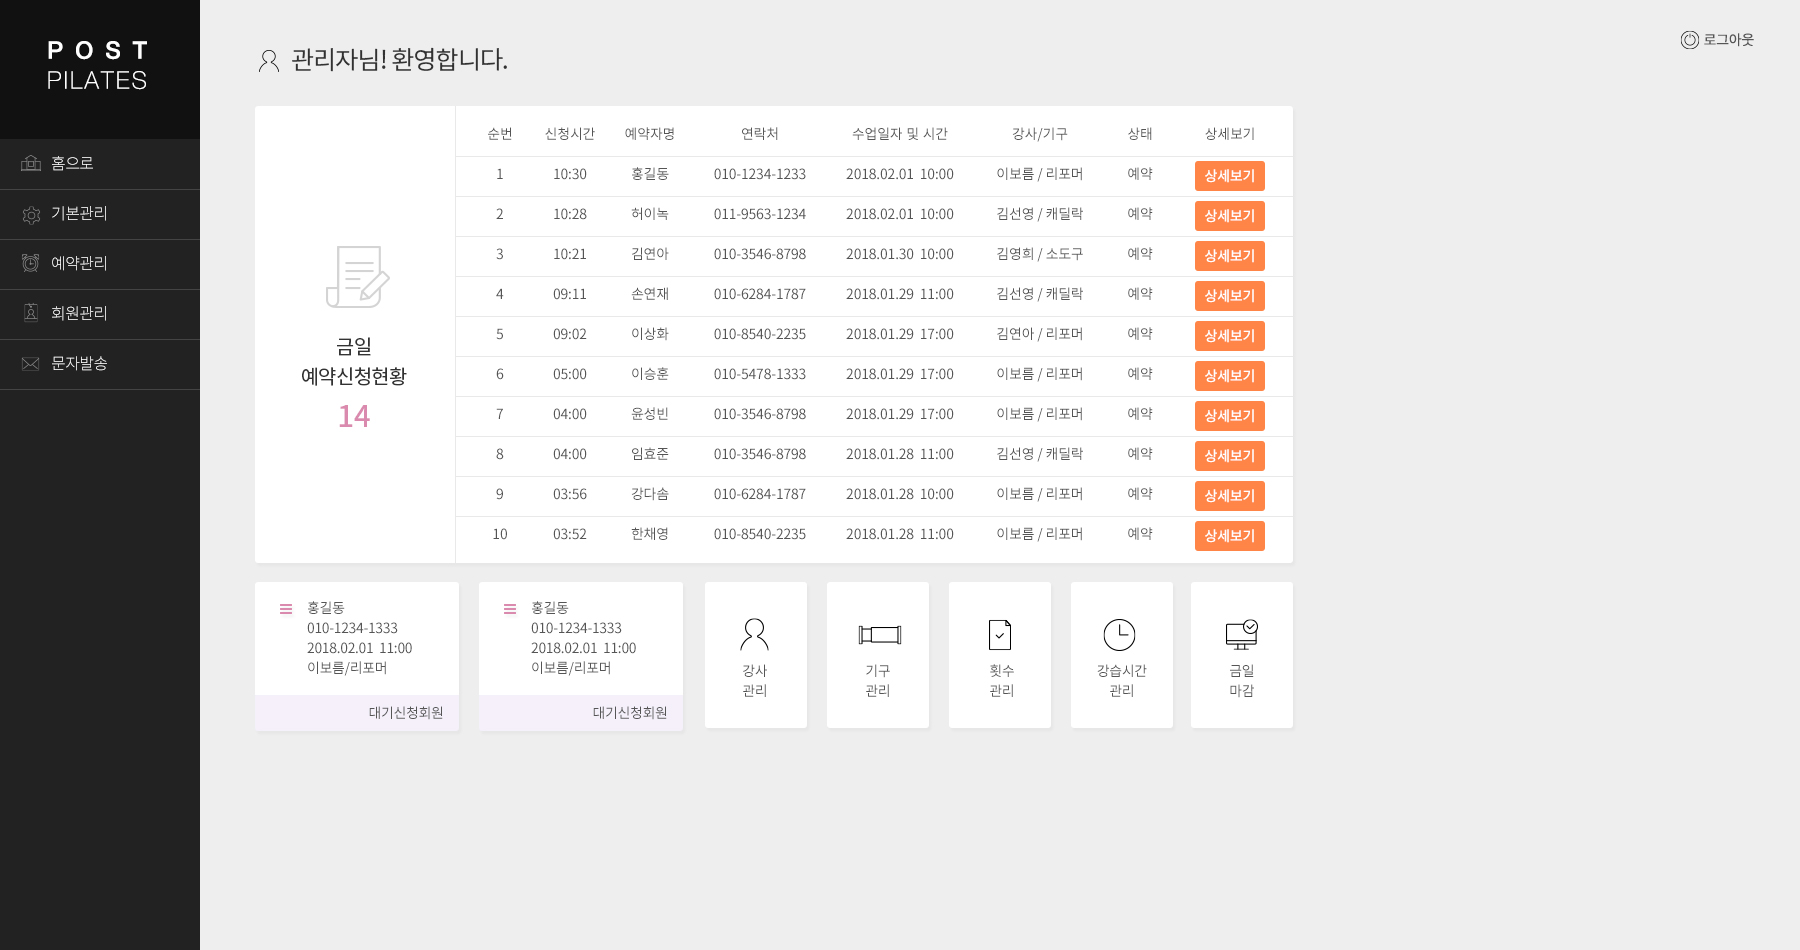Click the admin user icon by the greeting

coord(268,61)
